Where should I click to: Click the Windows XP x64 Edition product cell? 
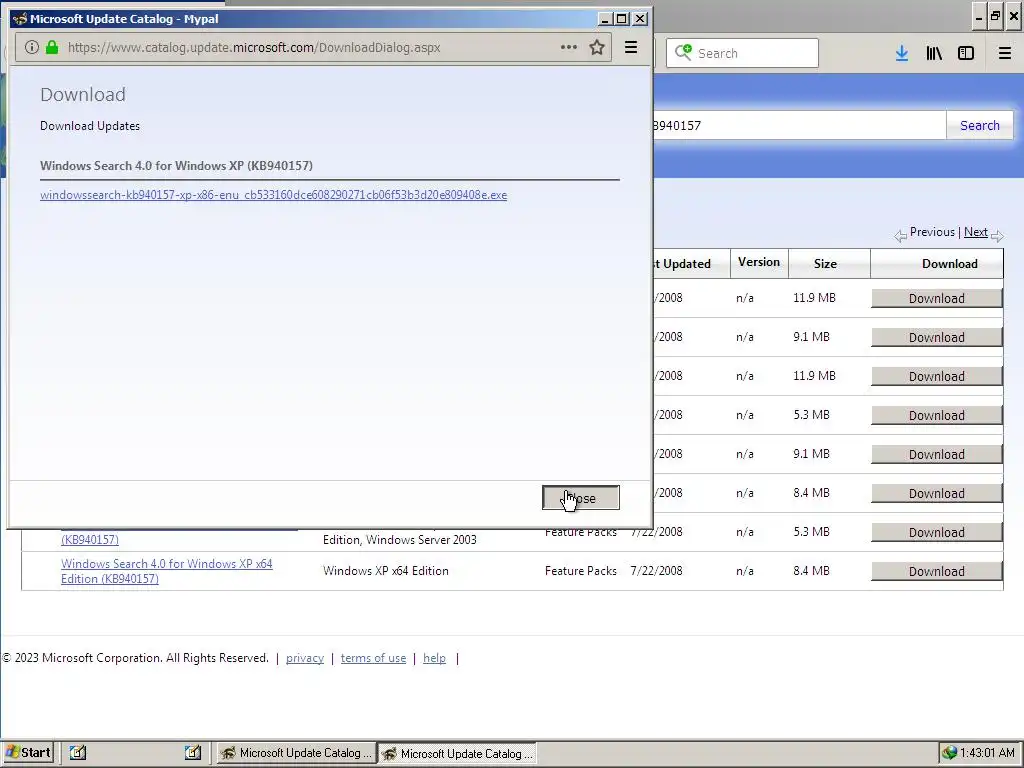pyautogui.click(x=385, y=571)
